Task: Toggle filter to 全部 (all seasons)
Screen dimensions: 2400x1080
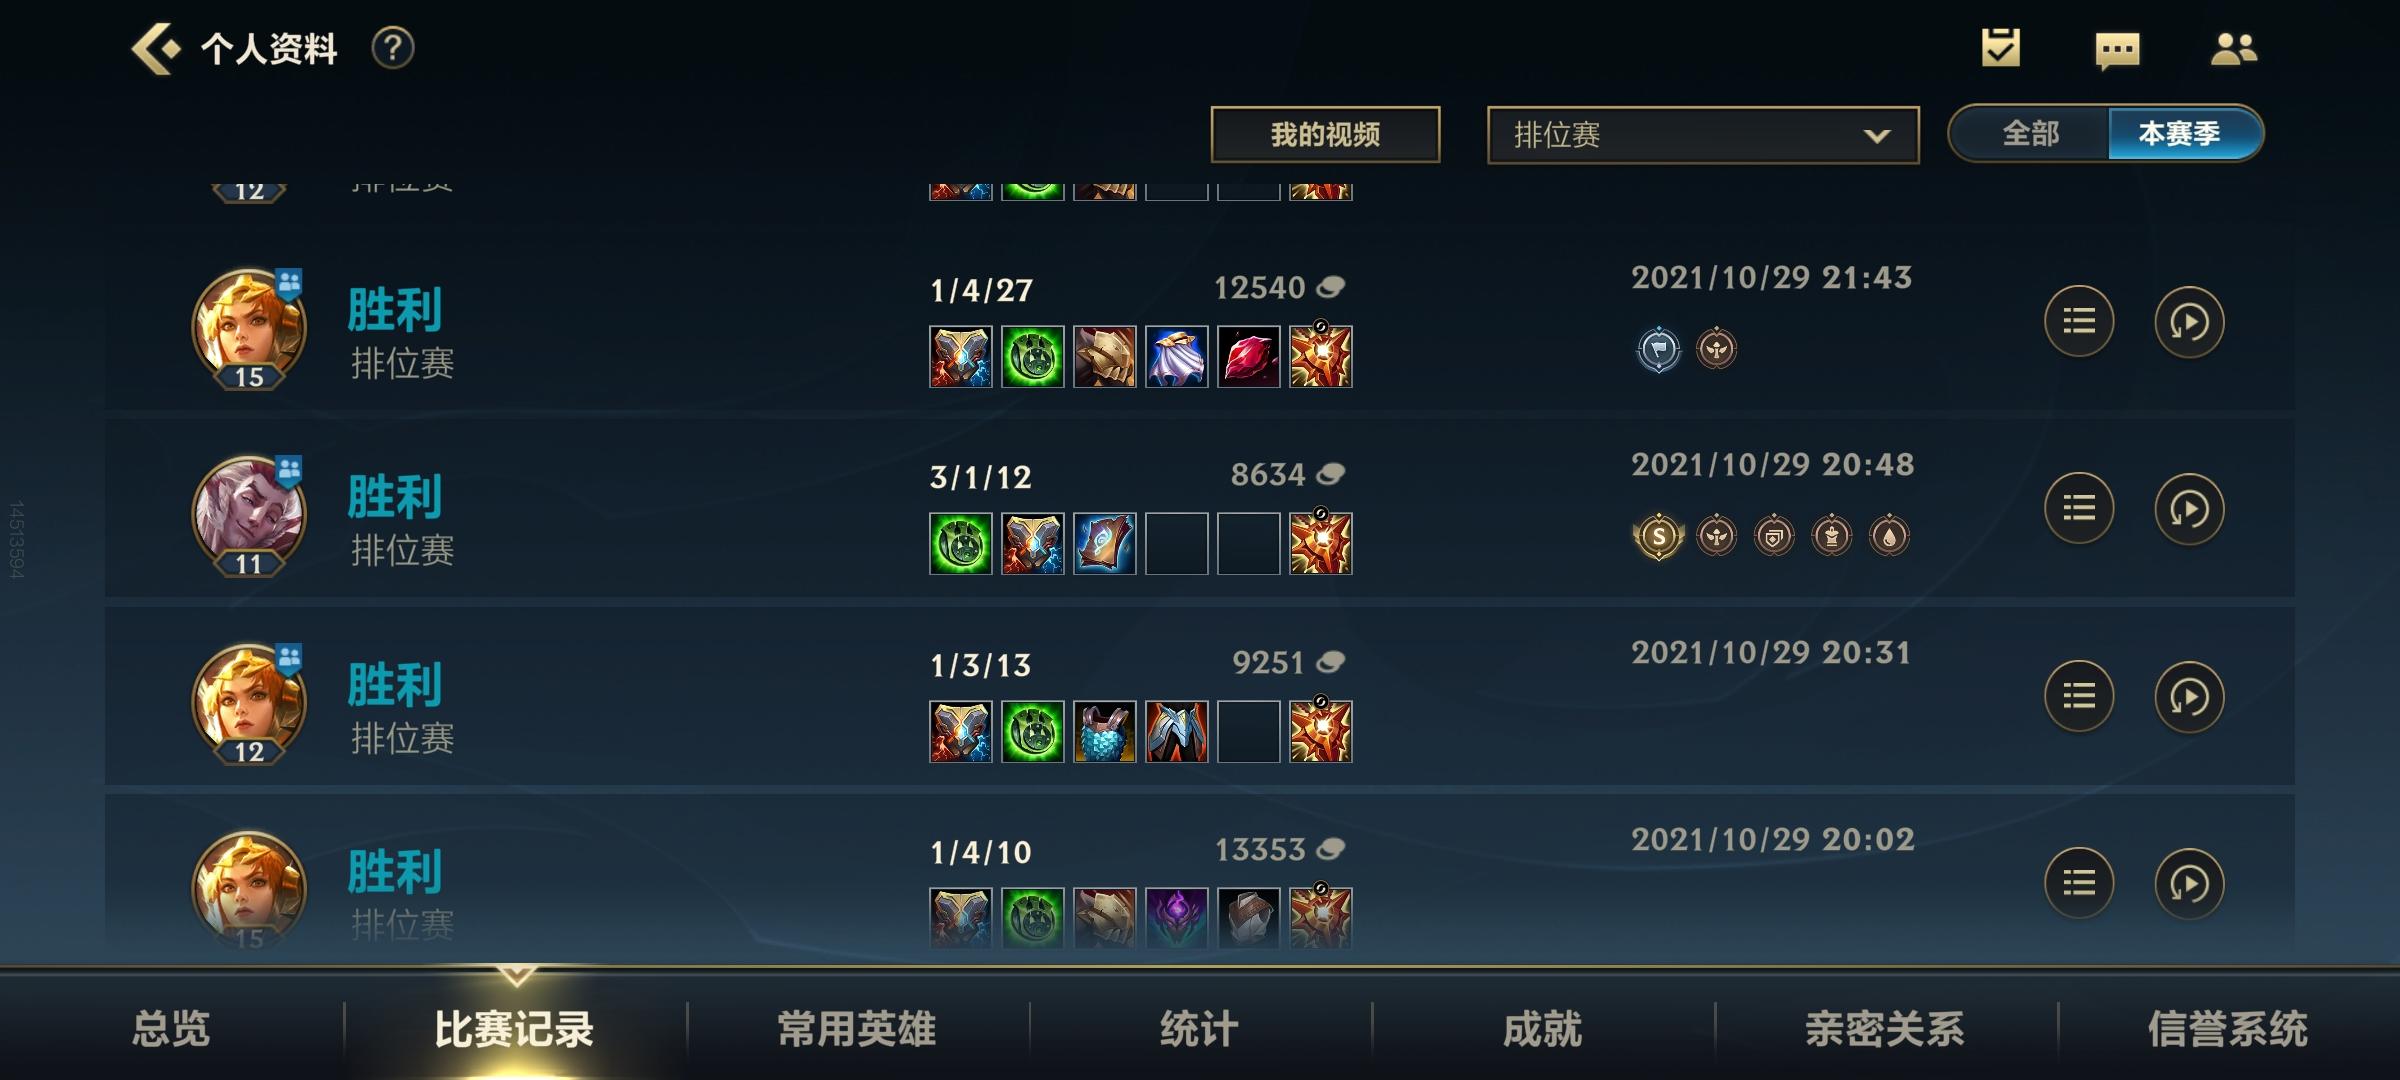Action: coord(2030,133)
